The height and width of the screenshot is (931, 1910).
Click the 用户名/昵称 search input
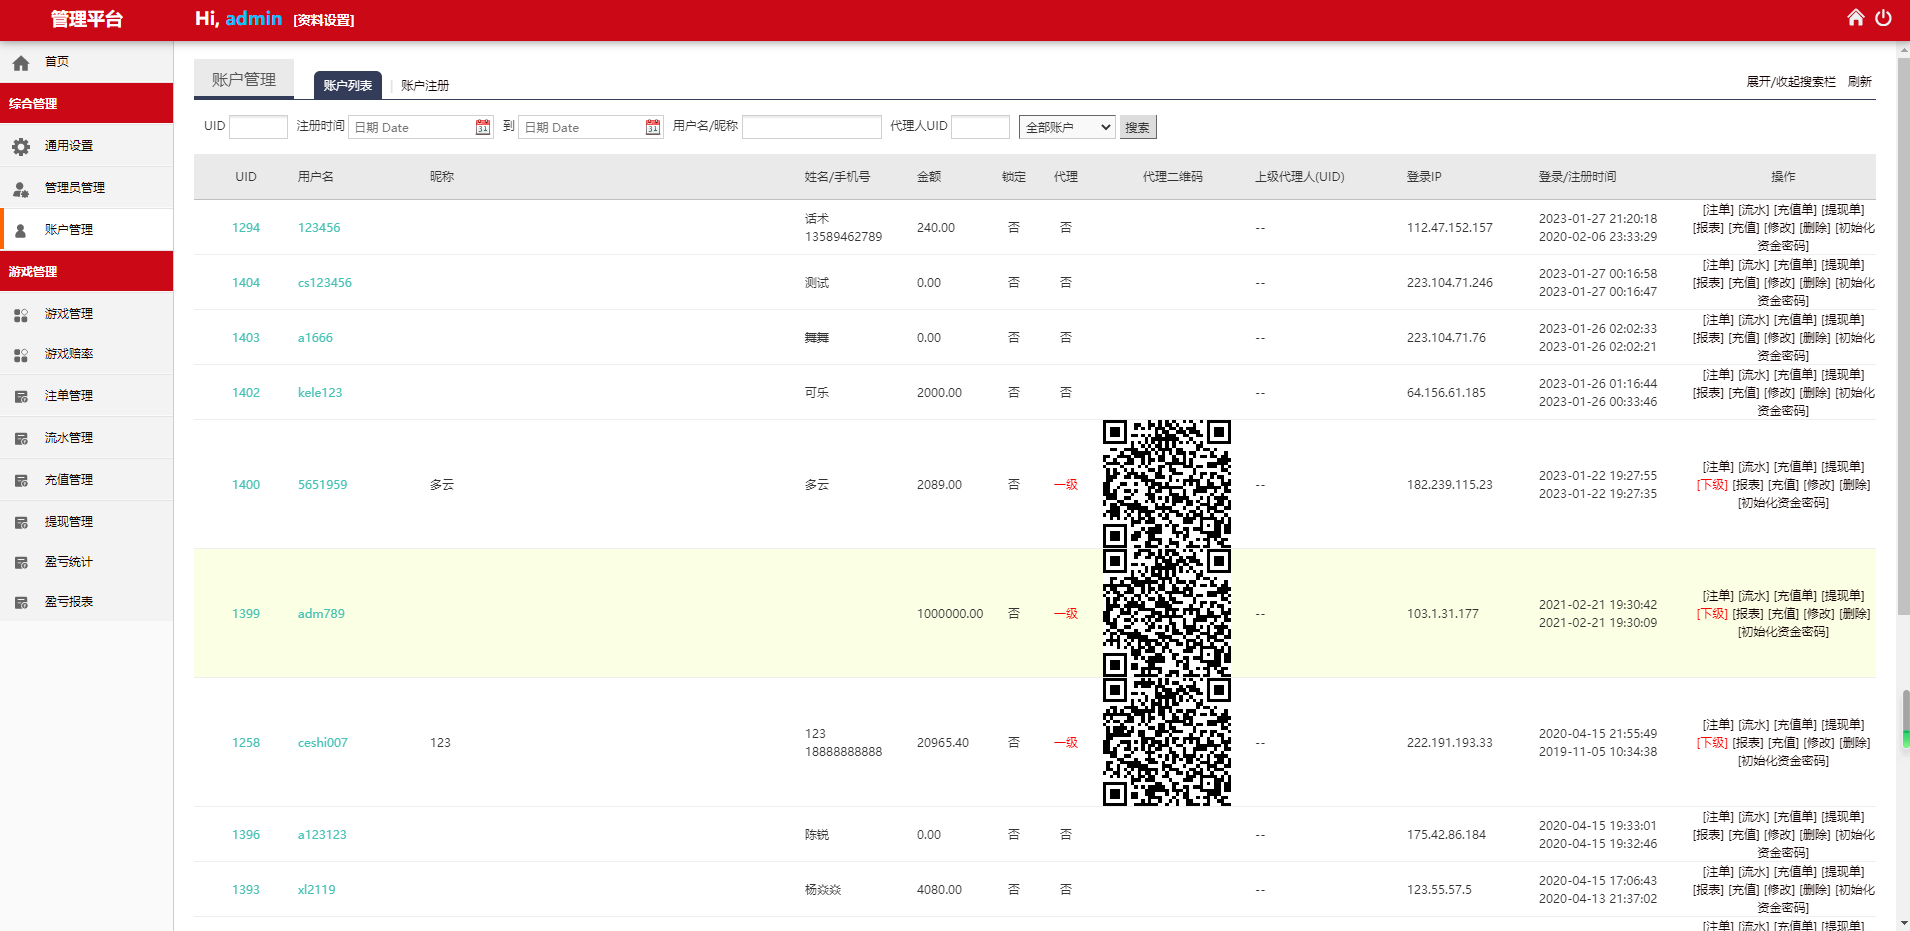point(812,127)
